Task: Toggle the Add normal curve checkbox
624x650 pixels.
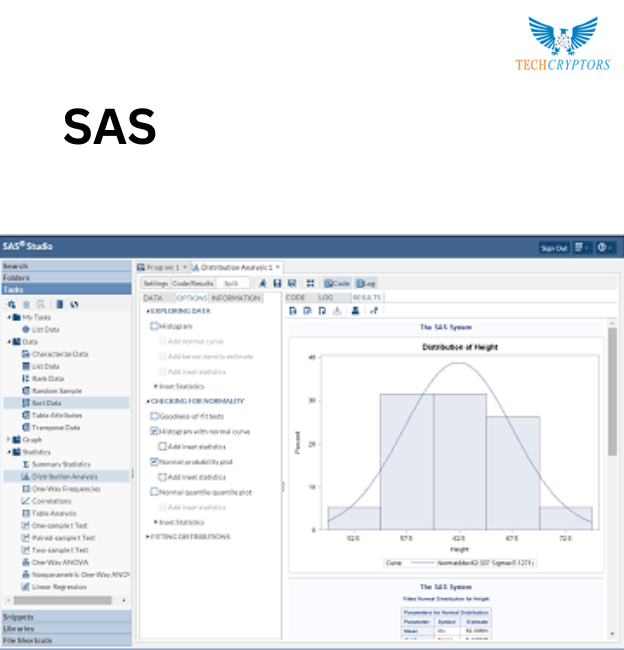Action: coord(163,341)
